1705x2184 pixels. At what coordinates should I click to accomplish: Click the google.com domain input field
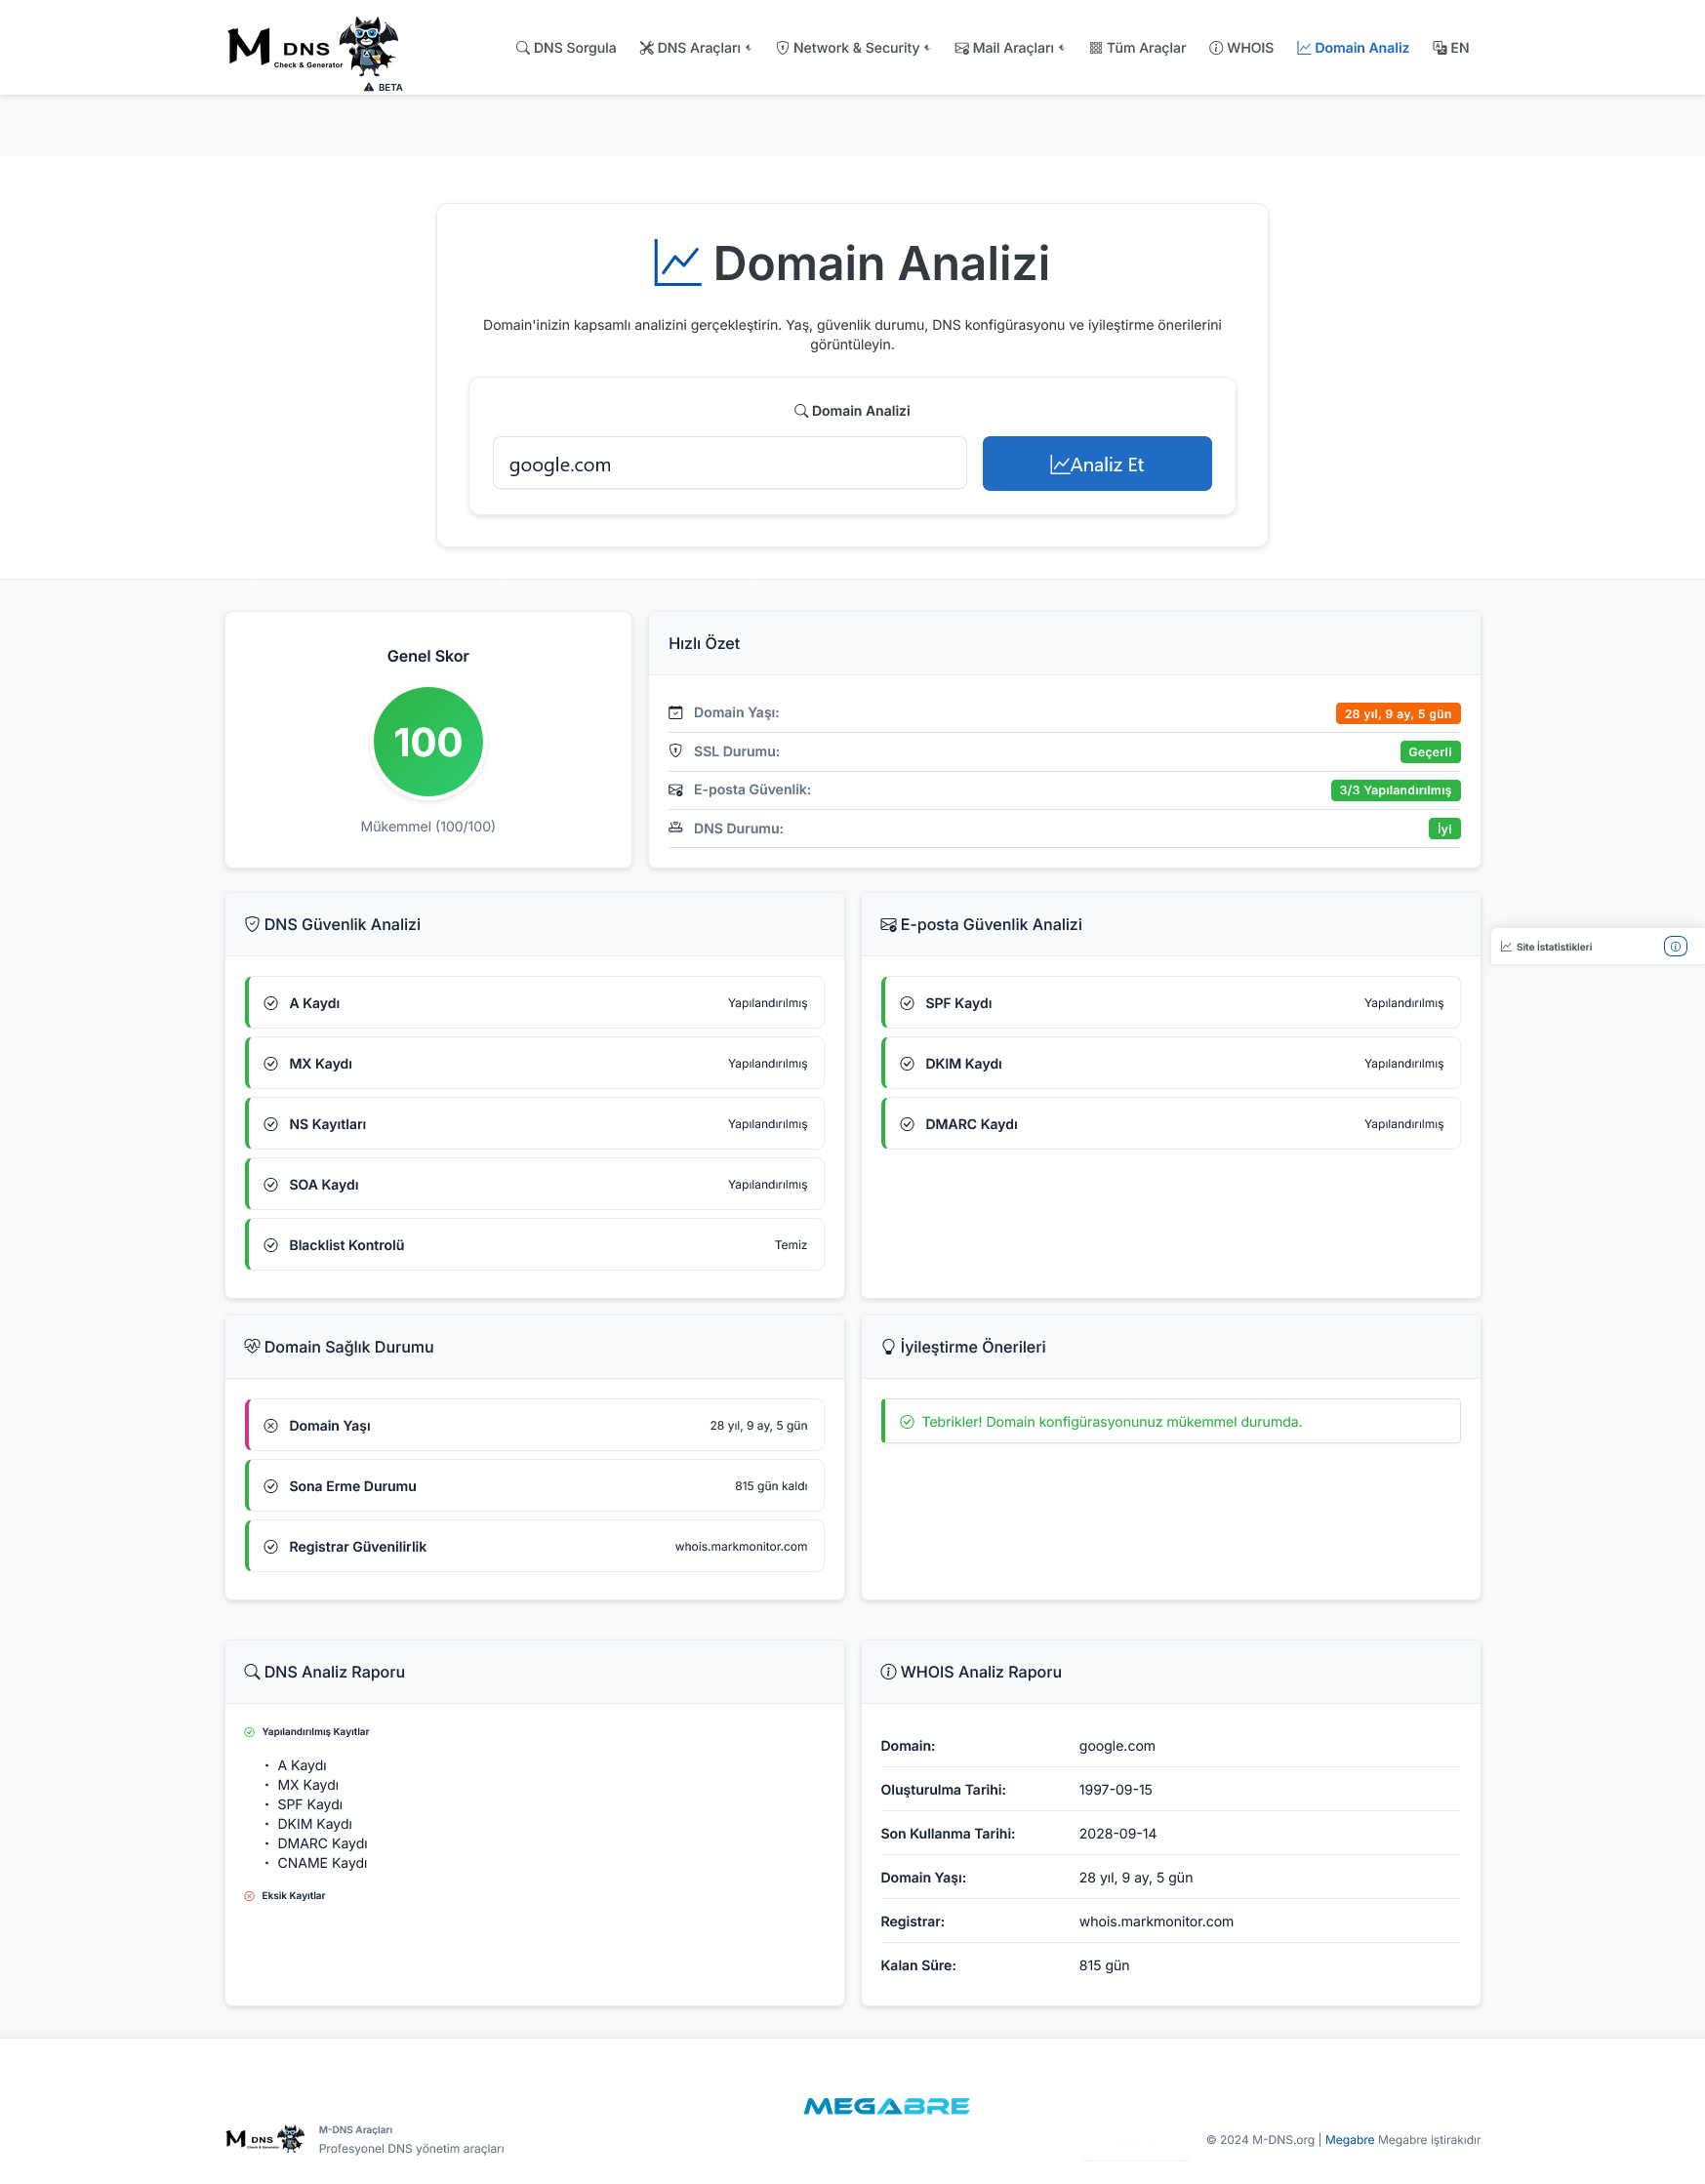729,463
